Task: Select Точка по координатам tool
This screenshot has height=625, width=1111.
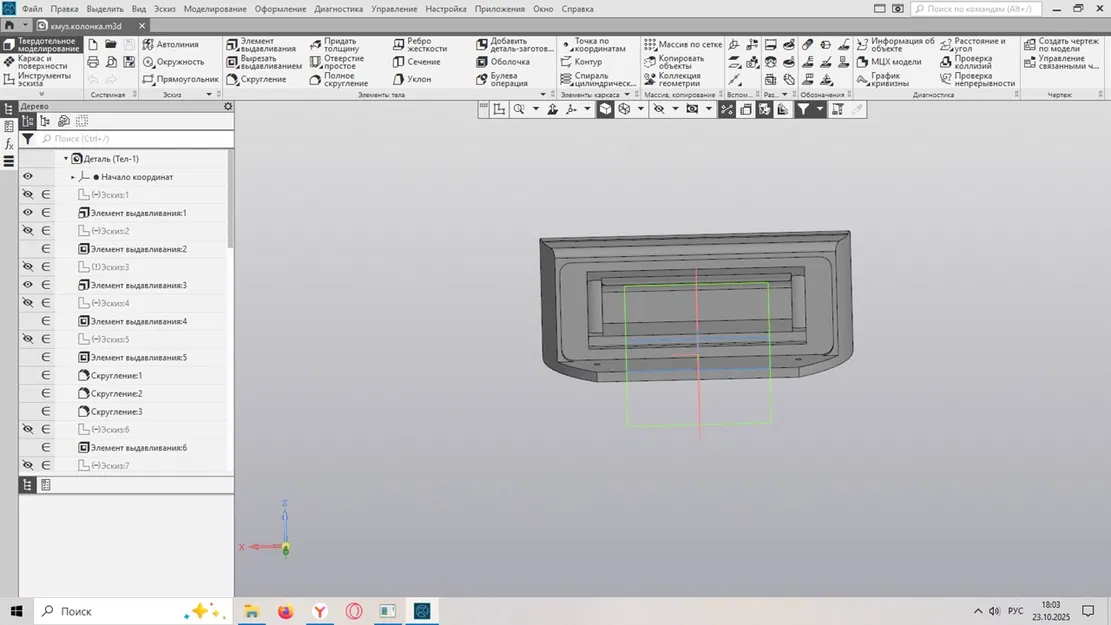Action: click(x=593, y=45)
